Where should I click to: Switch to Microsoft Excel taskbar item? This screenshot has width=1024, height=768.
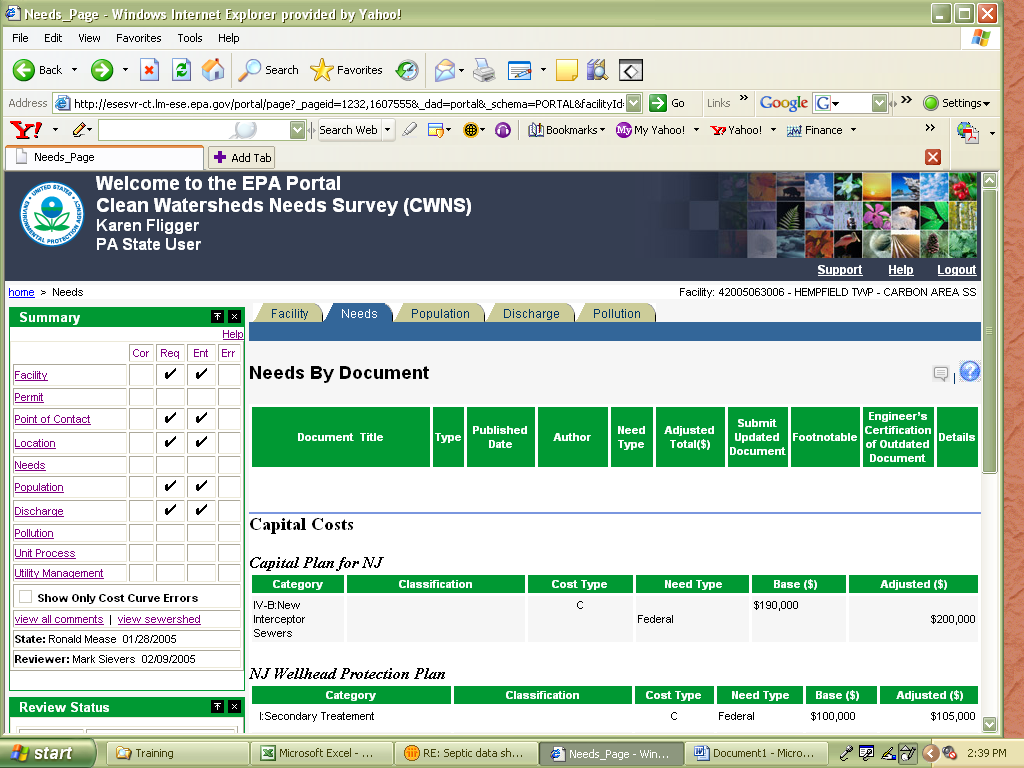[x=322, y=753]
